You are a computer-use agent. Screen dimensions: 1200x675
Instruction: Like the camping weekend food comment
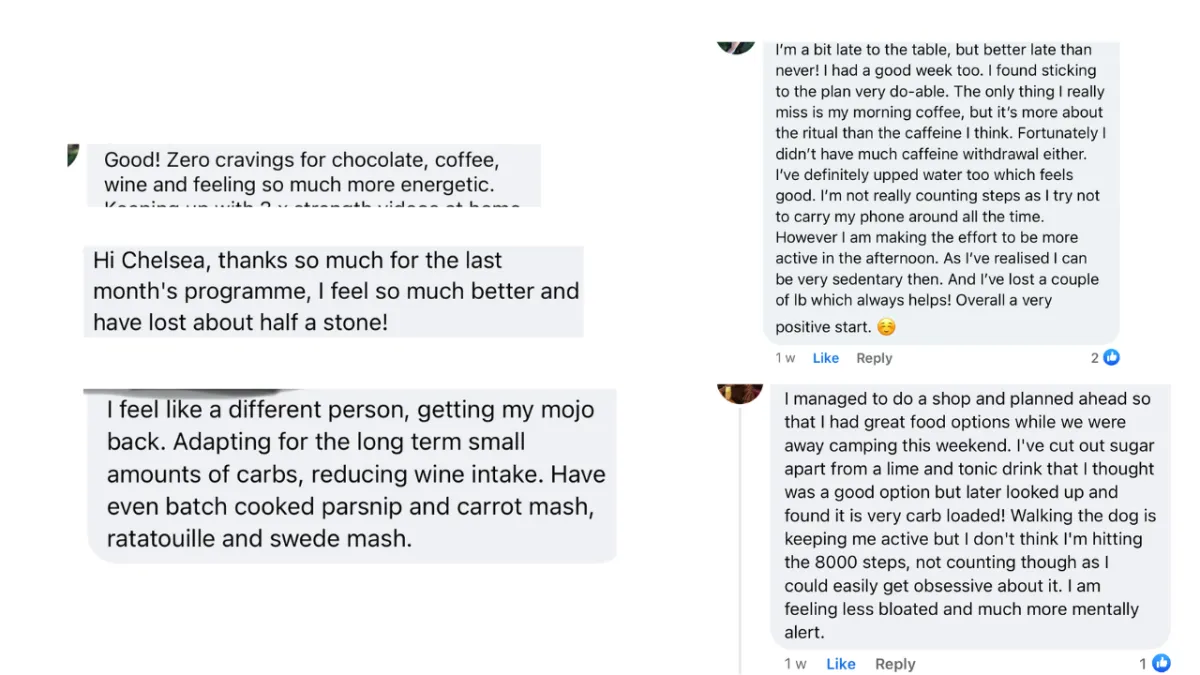point(841,664)
